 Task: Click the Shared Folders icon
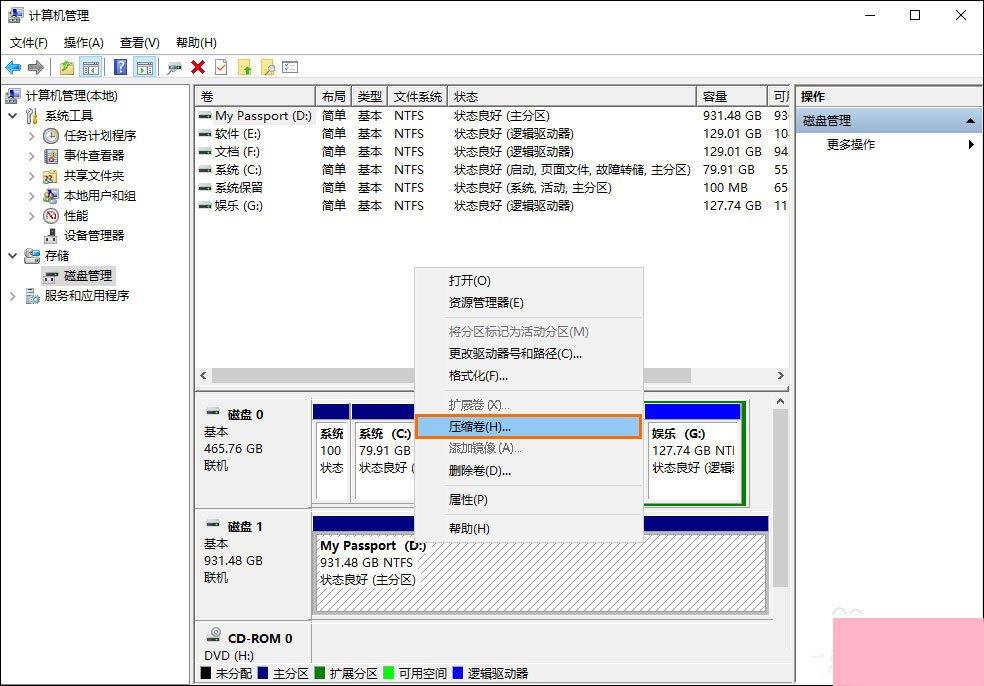pos(51,176)
